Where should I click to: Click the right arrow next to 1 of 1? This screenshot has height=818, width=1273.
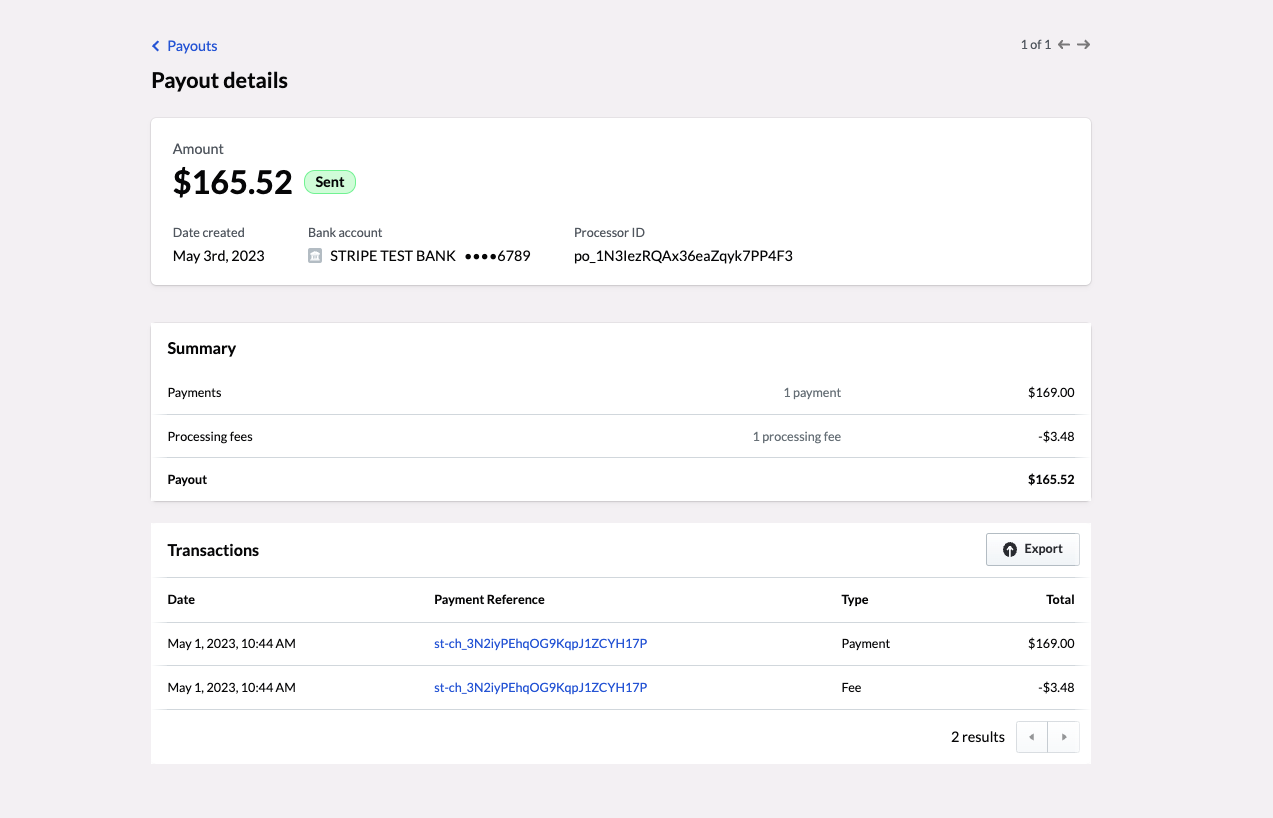[x=1084, y=44]
